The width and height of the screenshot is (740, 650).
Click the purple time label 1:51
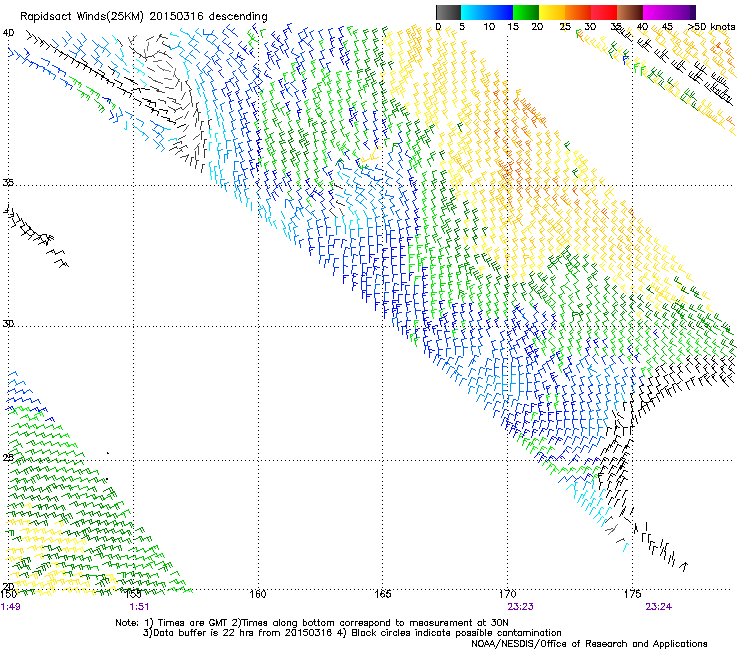139,607
